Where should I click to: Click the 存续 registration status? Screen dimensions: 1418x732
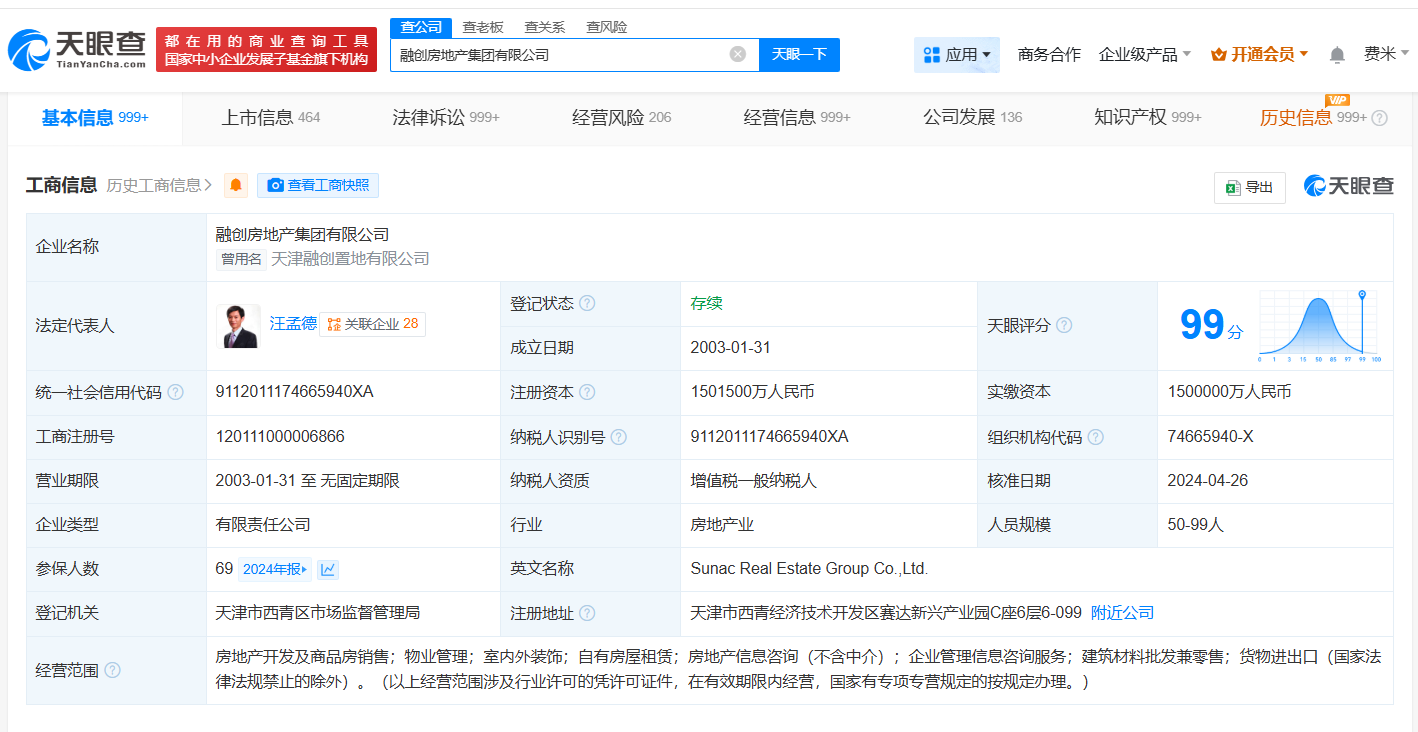point(706,303)
